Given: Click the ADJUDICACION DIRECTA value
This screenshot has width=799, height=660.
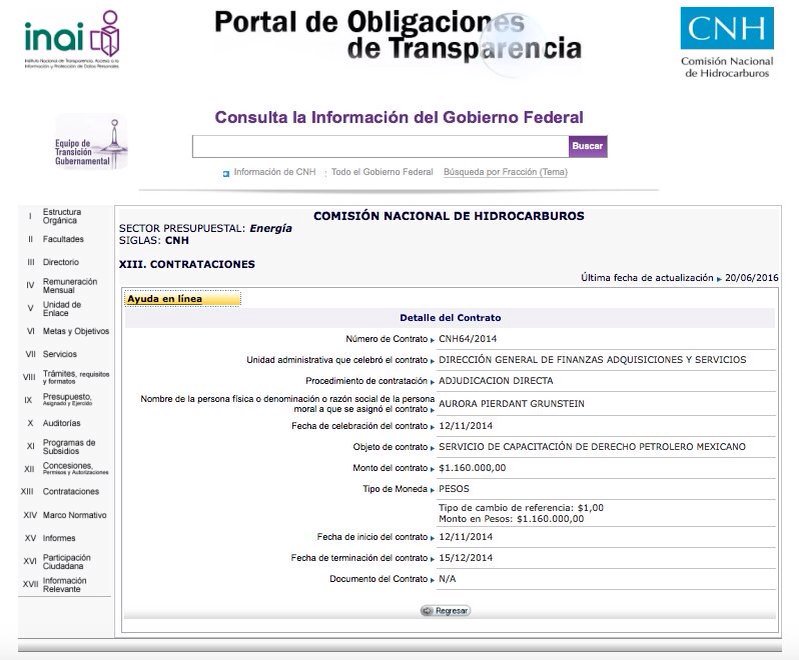Looking at the screenshot, I should tap(496, 381).
